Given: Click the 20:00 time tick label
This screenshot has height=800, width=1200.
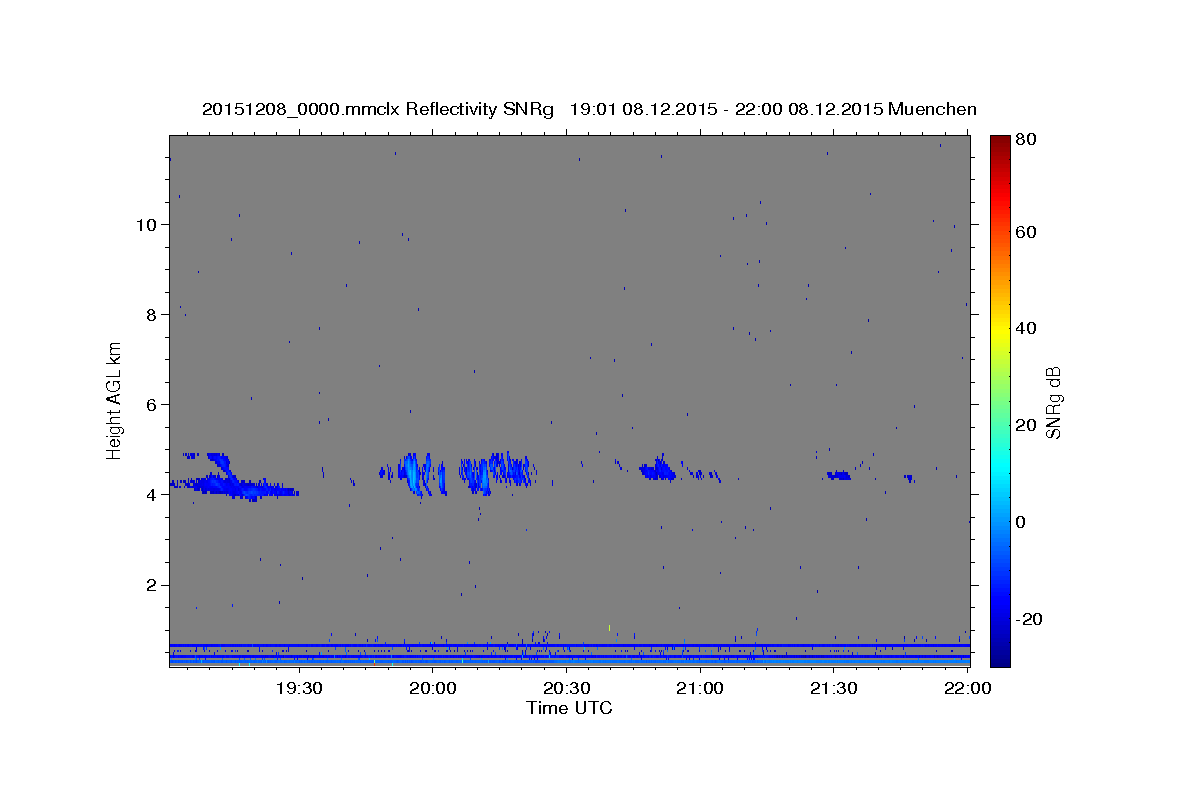Looking at the screenshot, I should (433, 688).
